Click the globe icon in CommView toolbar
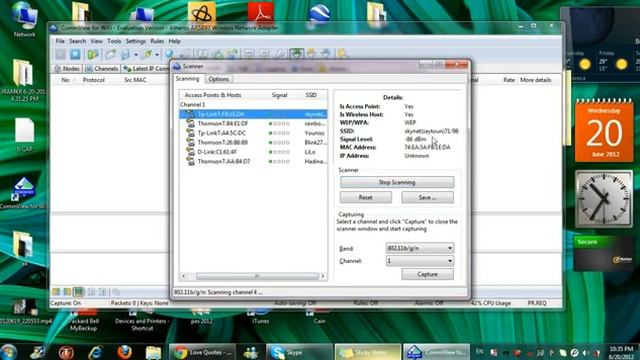 point(169,54)
